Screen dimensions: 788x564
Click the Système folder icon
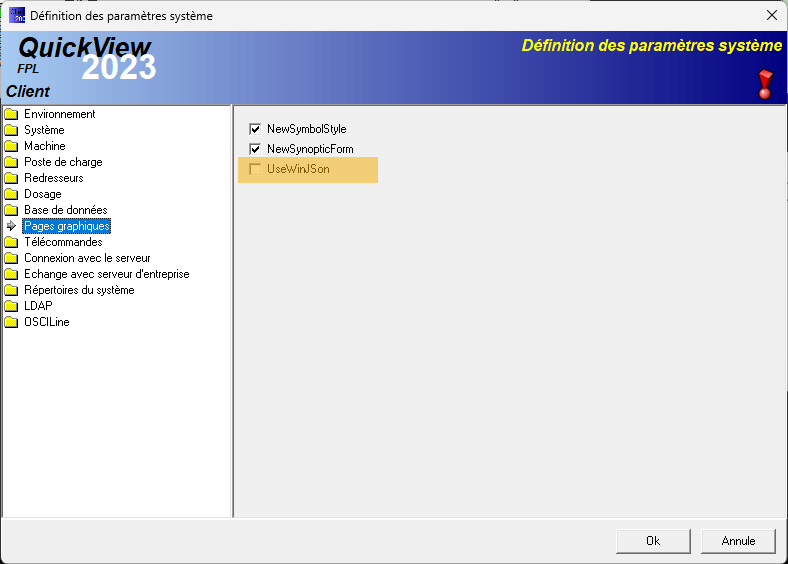(x=11, y=130)
